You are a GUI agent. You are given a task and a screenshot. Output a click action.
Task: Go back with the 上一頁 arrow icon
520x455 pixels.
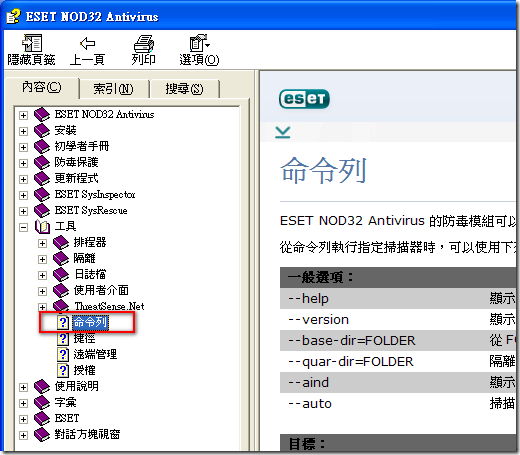point(87,43)
